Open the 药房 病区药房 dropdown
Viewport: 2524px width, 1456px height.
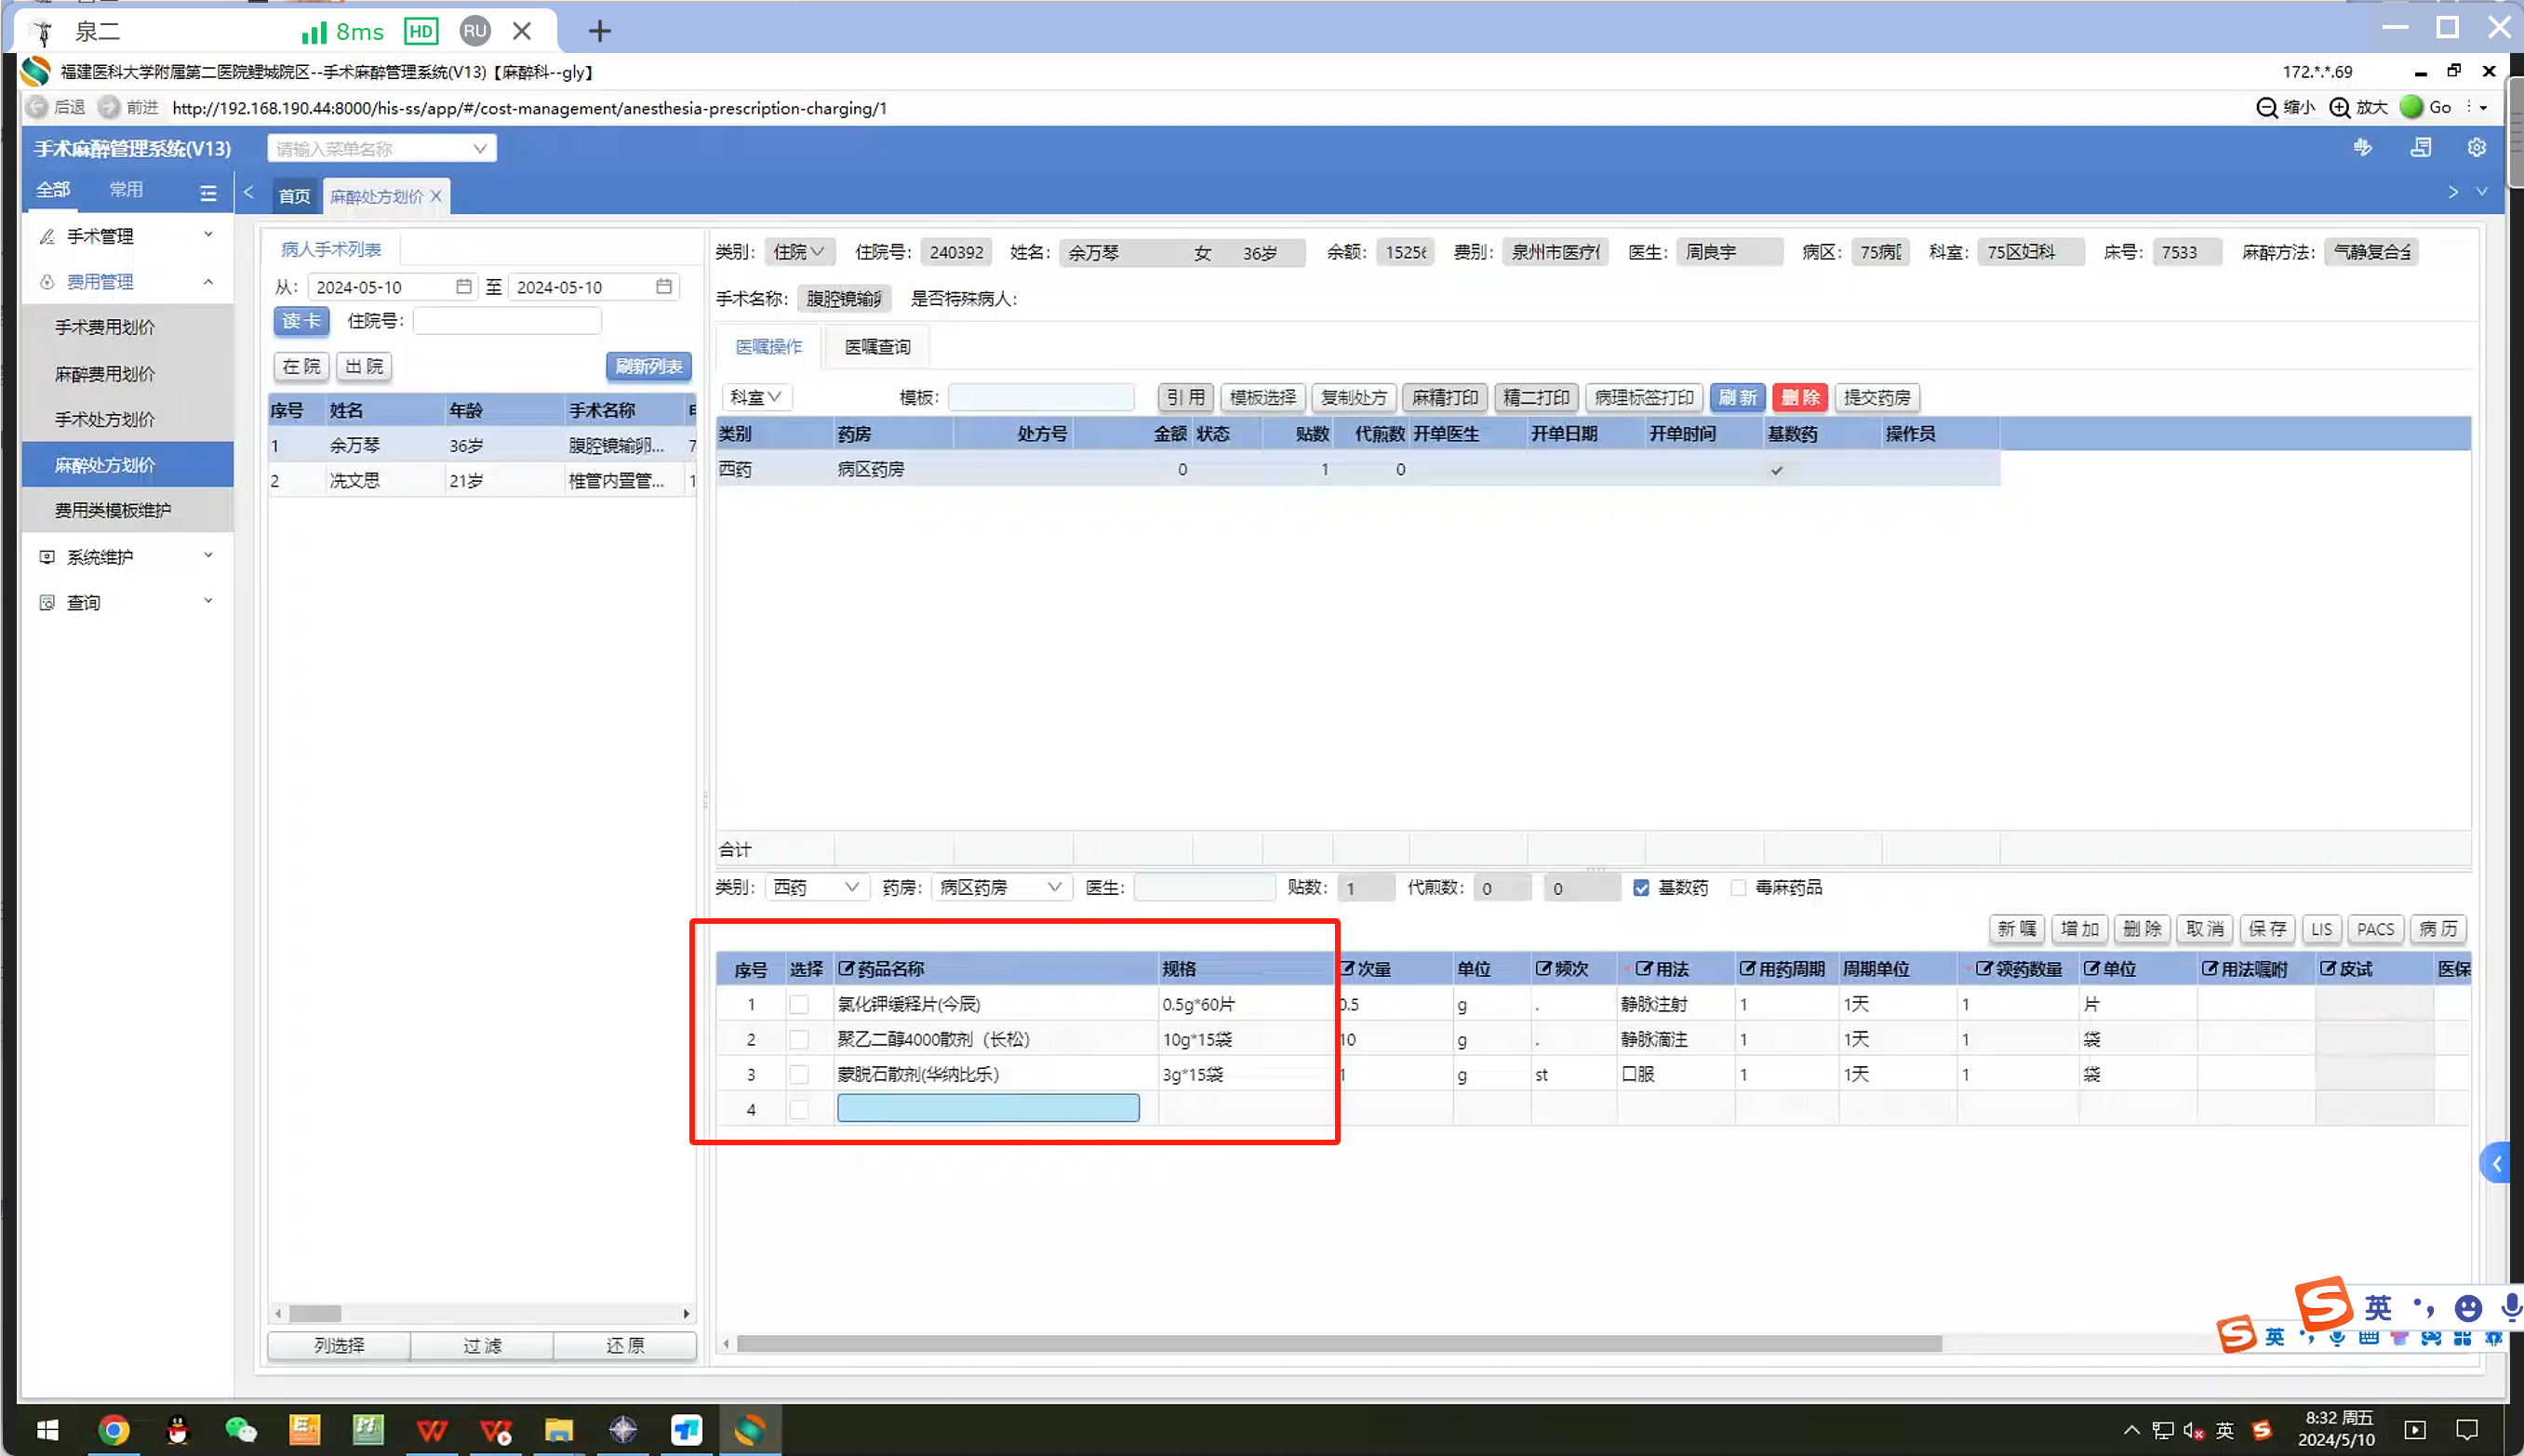pyautogui.click(x=1001, y=888)
